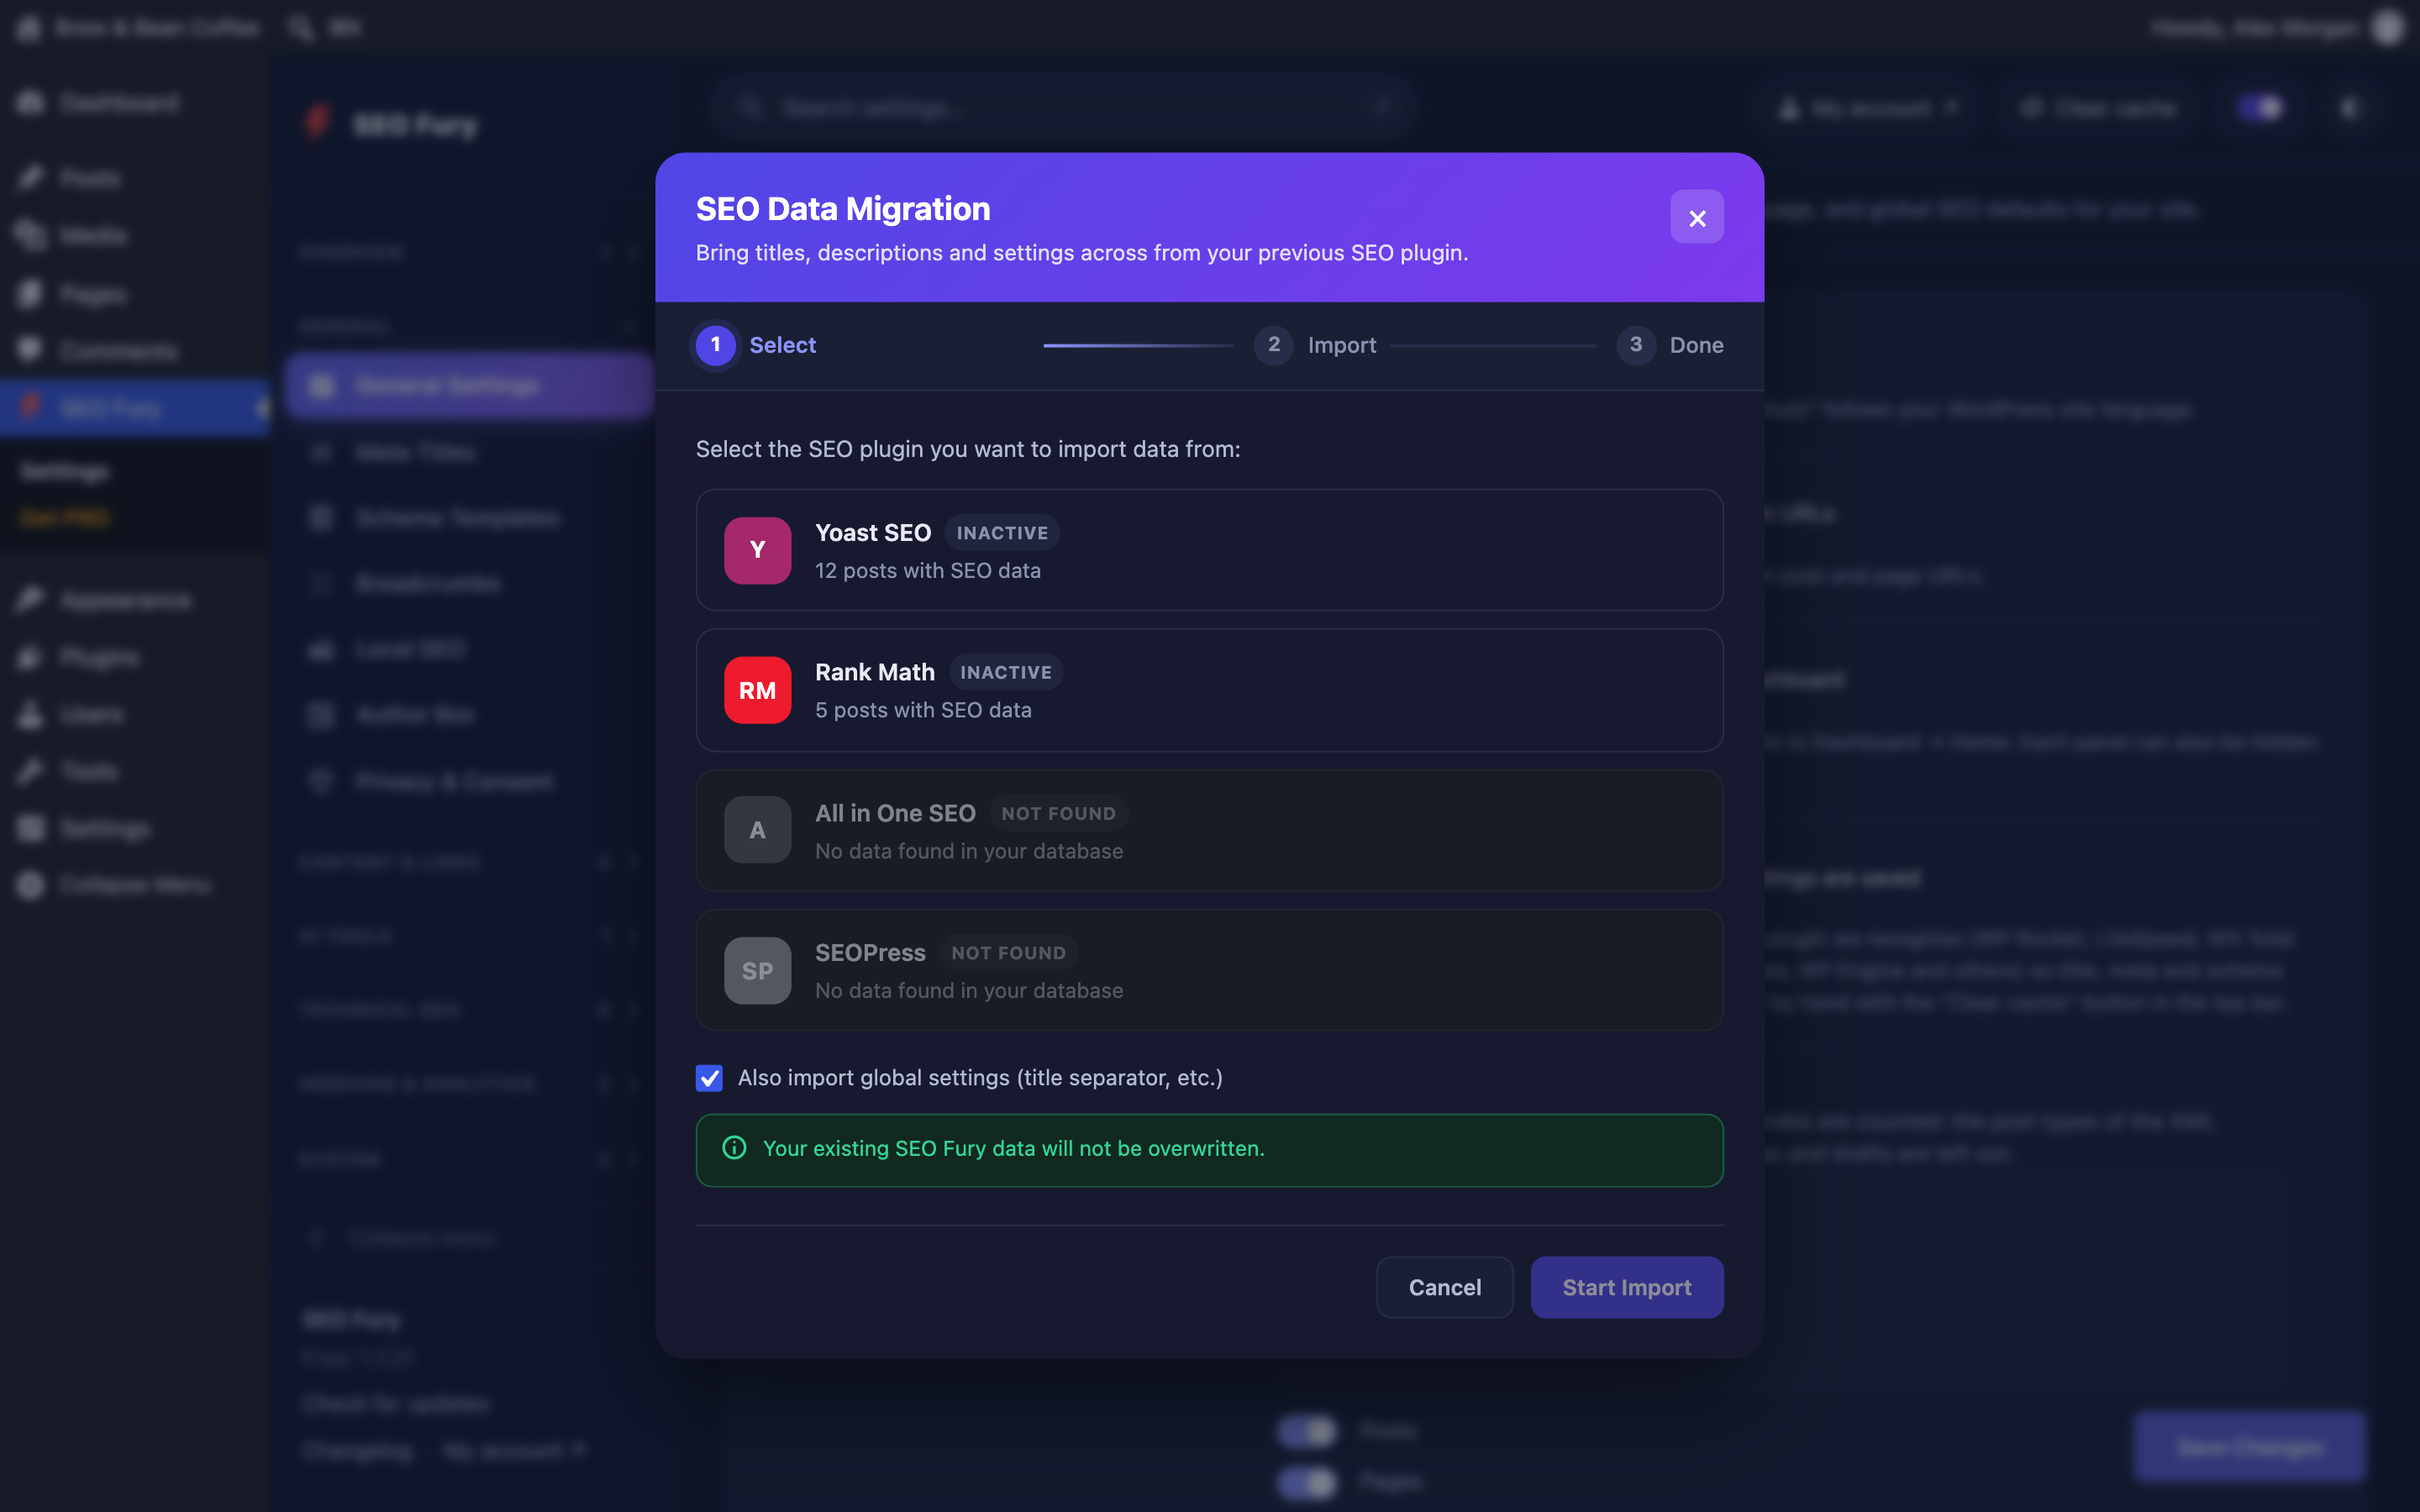This screenshot has width=2420, height=1512.
Task: Toggle the dark mode switch in top bar
Action: (2260, 108)
